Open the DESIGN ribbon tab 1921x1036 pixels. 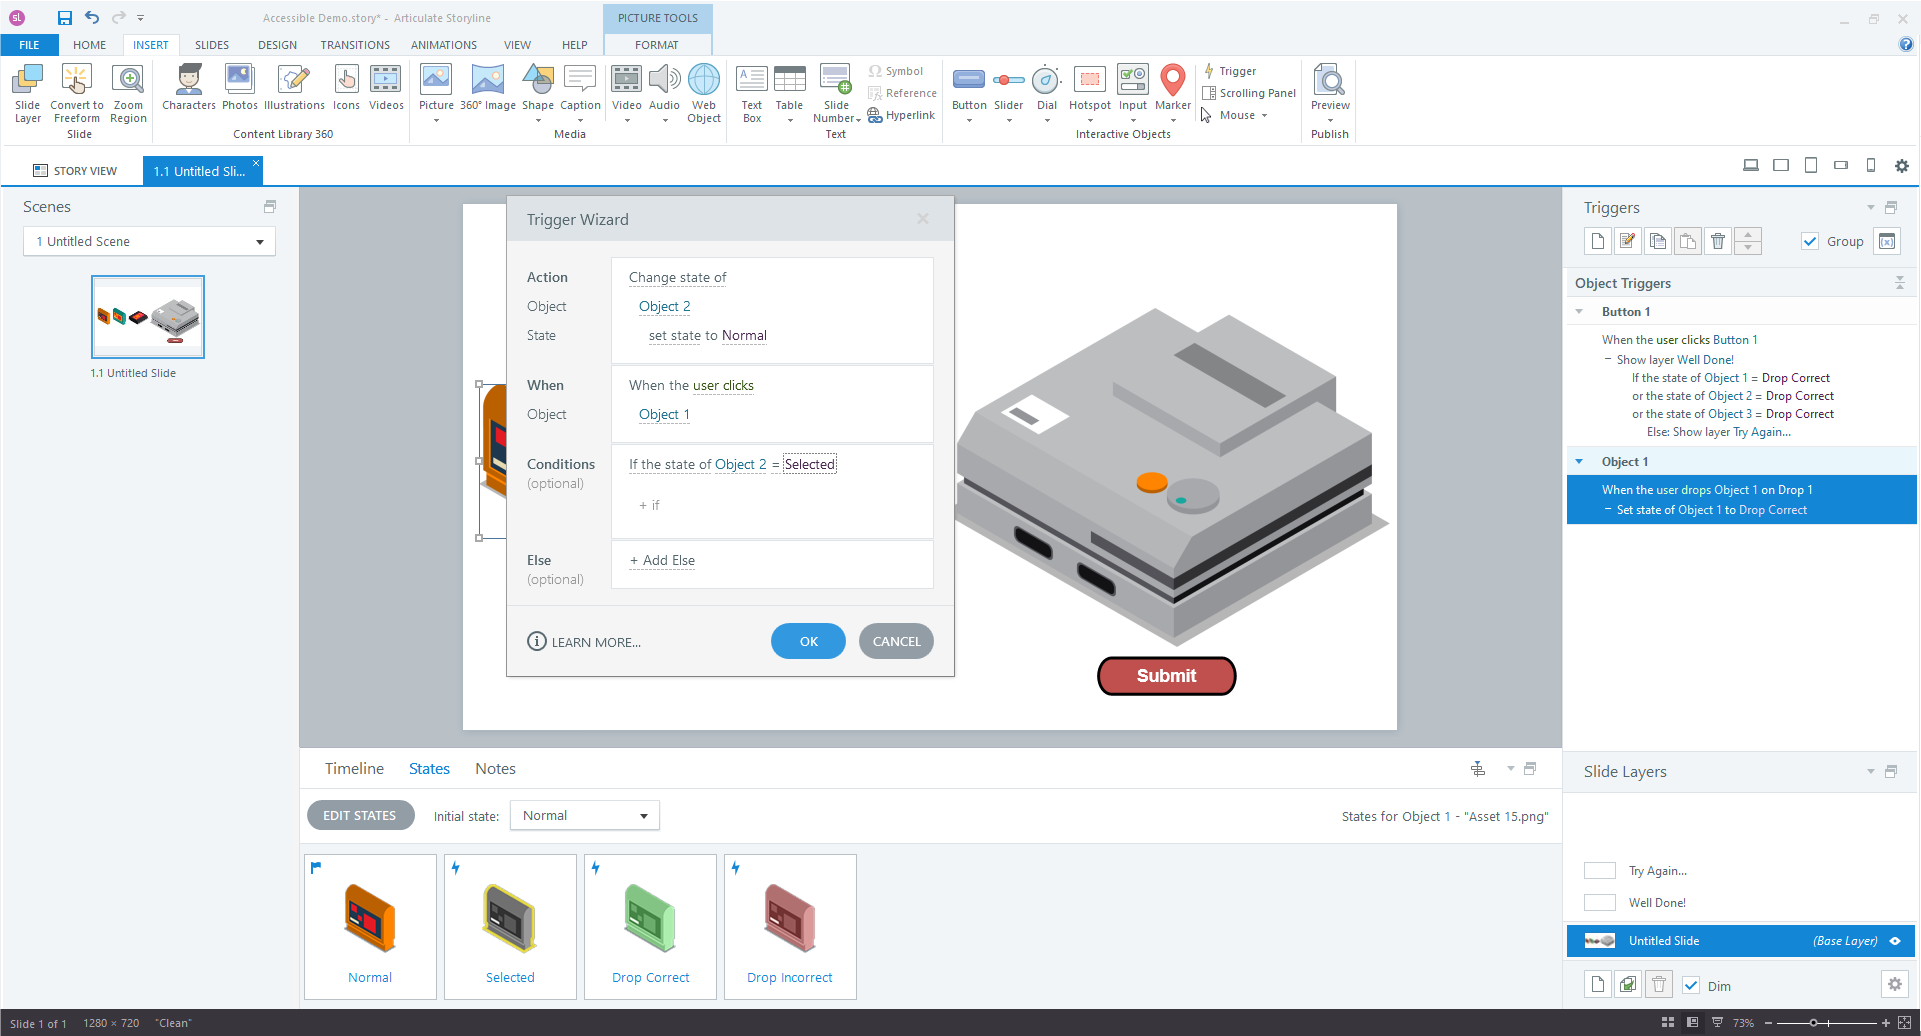pos(277,45)
